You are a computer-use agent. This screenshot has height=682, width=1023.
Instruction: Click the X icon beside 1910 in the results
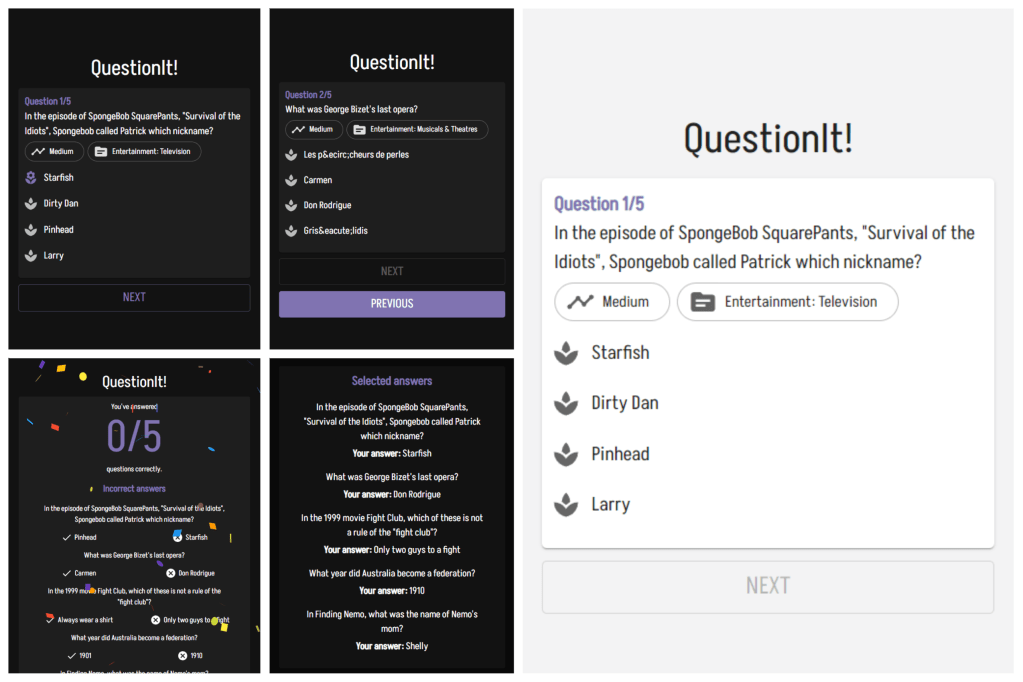point(182,656)
